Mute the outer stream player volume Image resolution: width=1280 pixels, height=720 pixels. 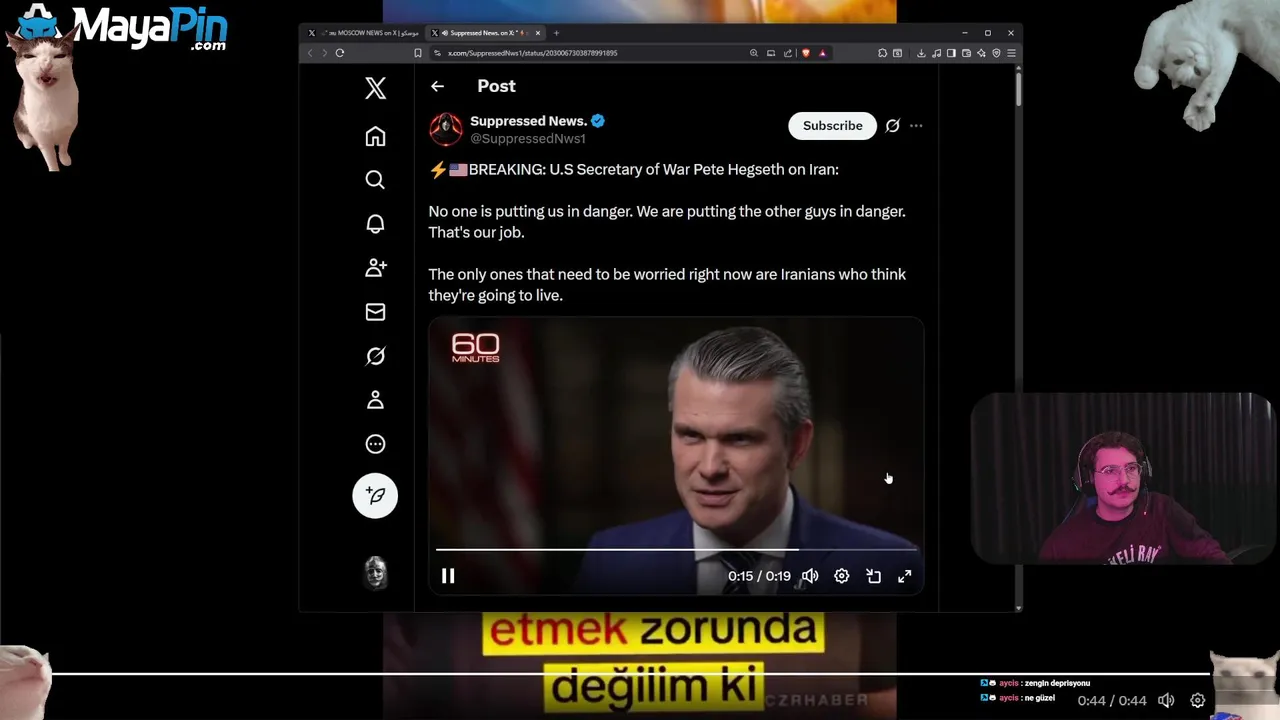tap(1166, 701)
